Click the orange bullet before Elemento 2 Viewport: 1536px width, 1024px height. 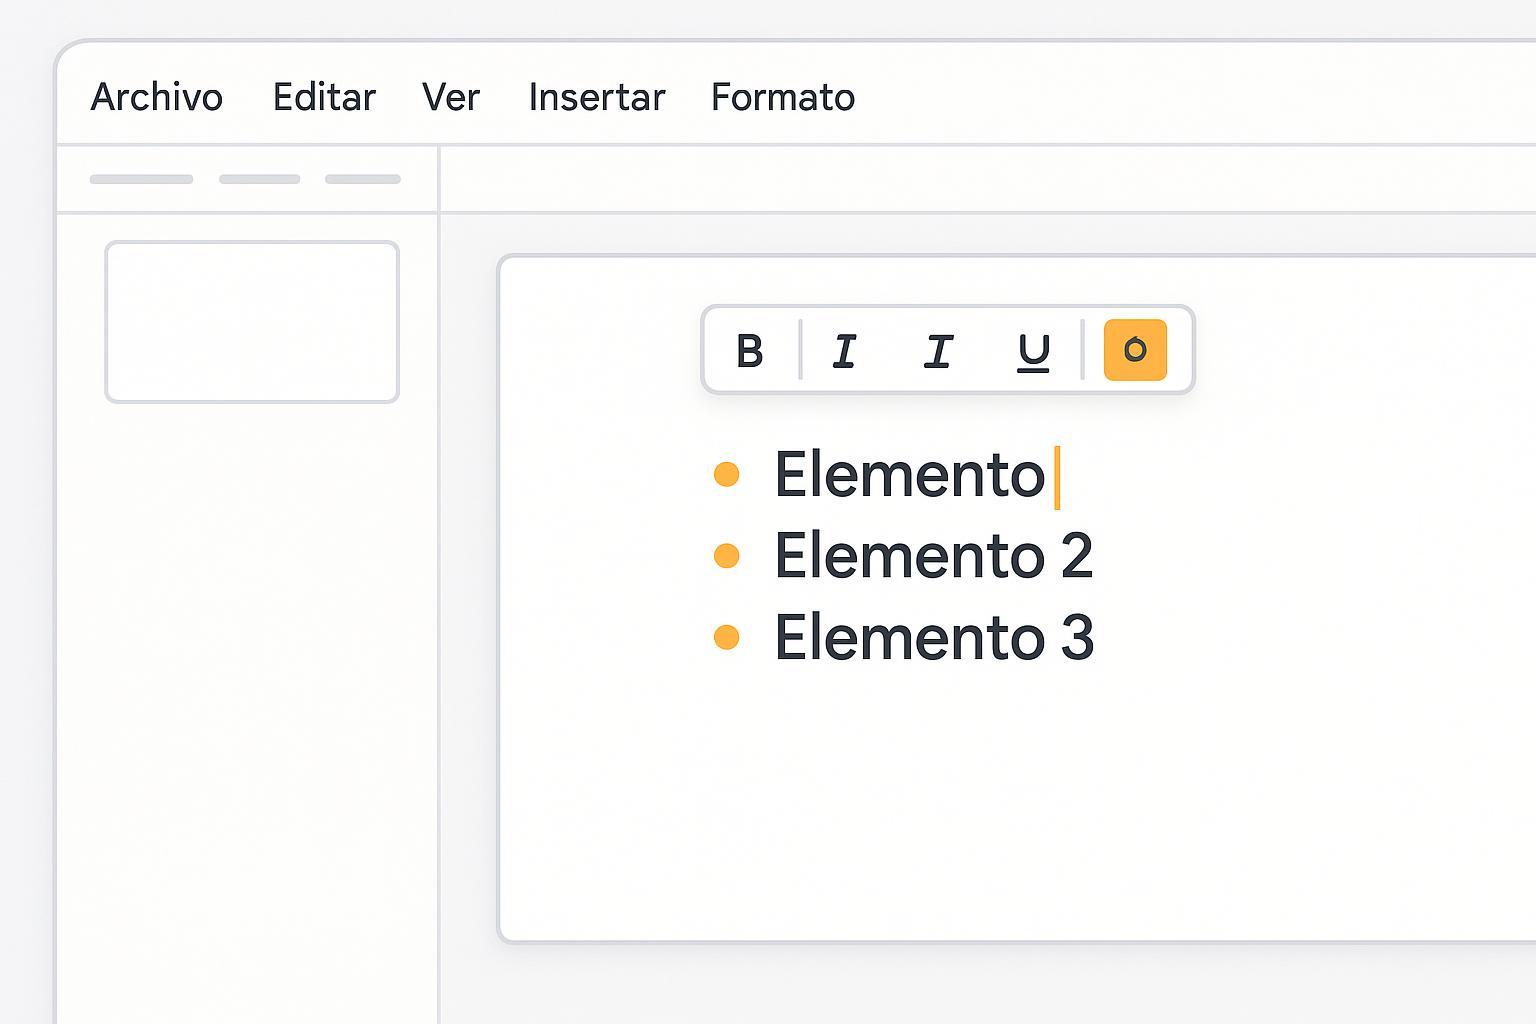tap(727, 555)
